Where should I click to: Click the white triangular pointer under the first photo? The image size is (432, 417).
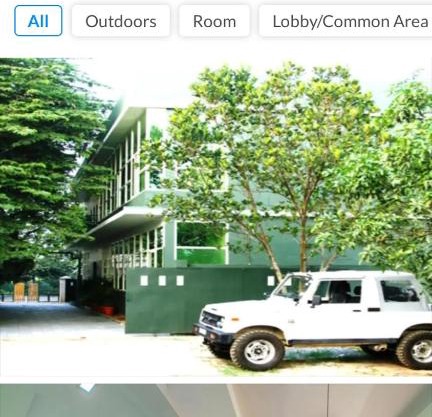coord(87,388)
